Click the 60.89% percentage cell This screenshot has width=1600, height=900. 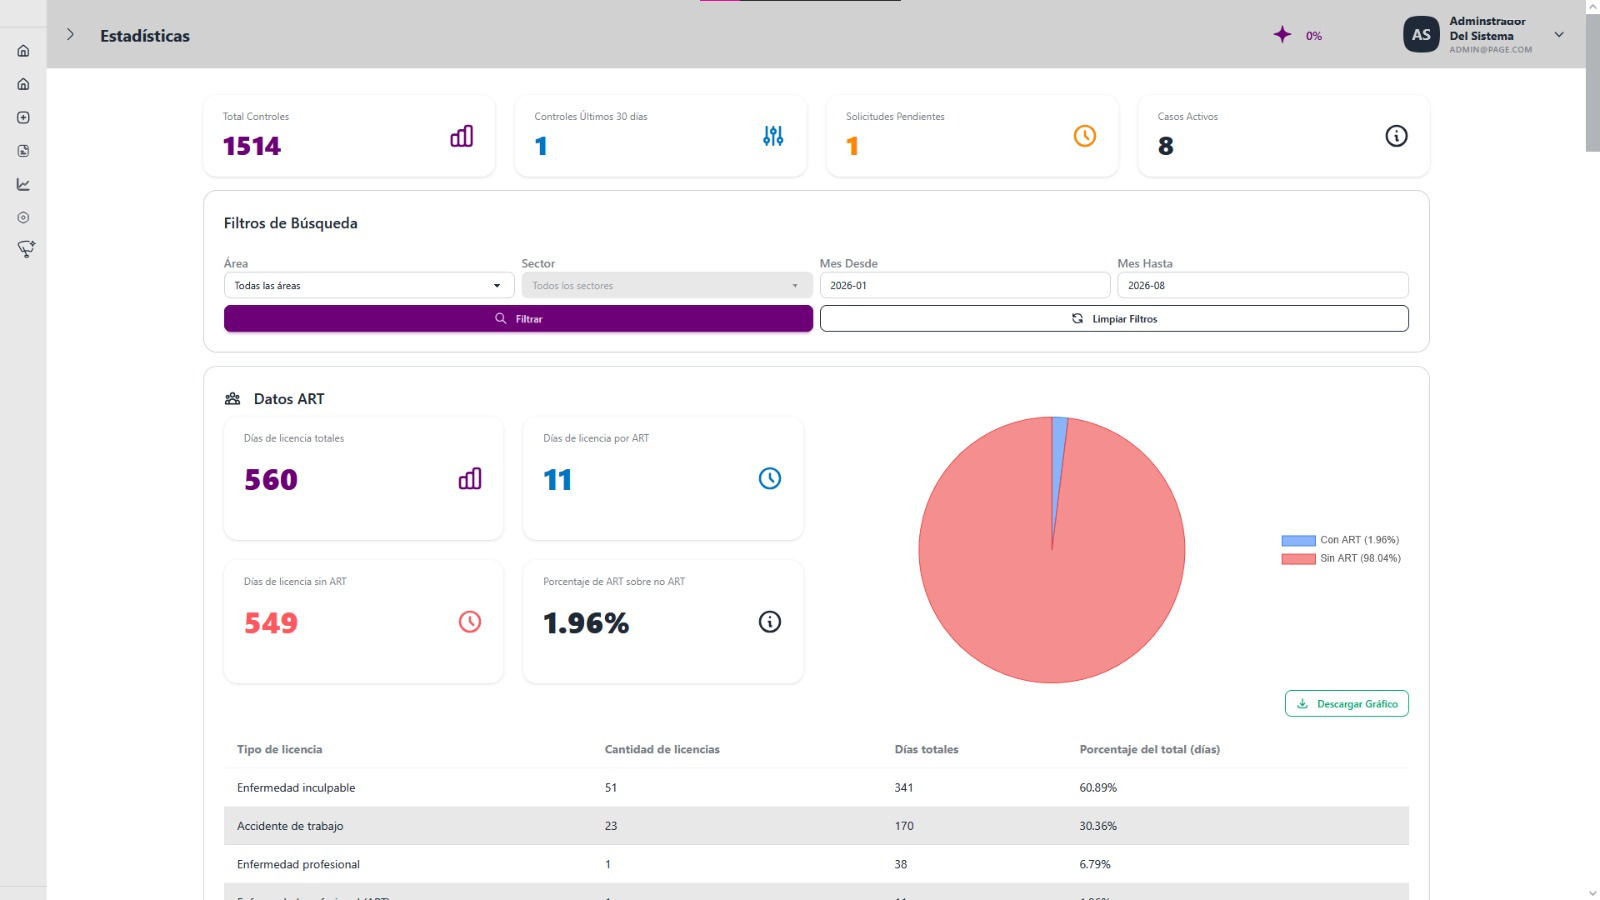(1098, 788)
